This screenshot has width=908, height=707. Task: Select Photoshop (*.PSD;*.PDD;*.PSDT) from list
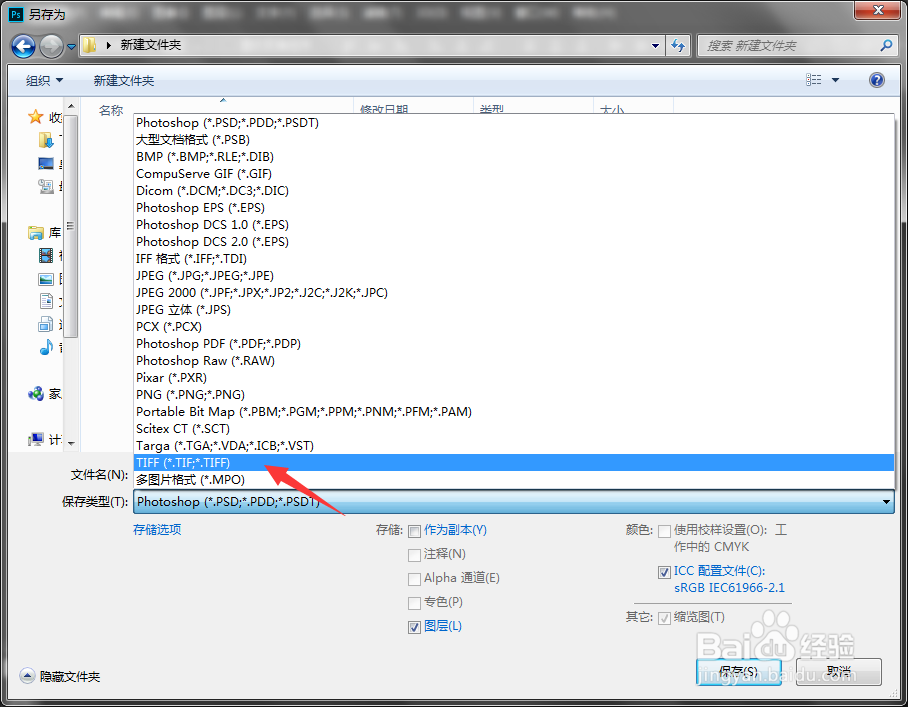point(514,123)
